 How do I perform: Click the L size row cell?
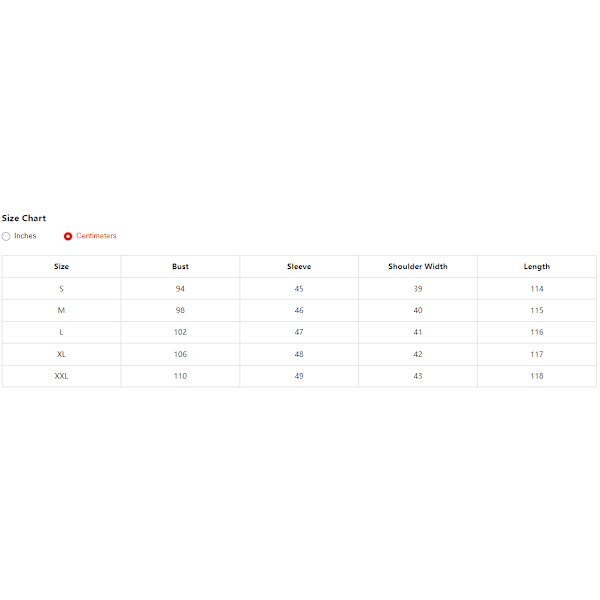pos(61,332)
